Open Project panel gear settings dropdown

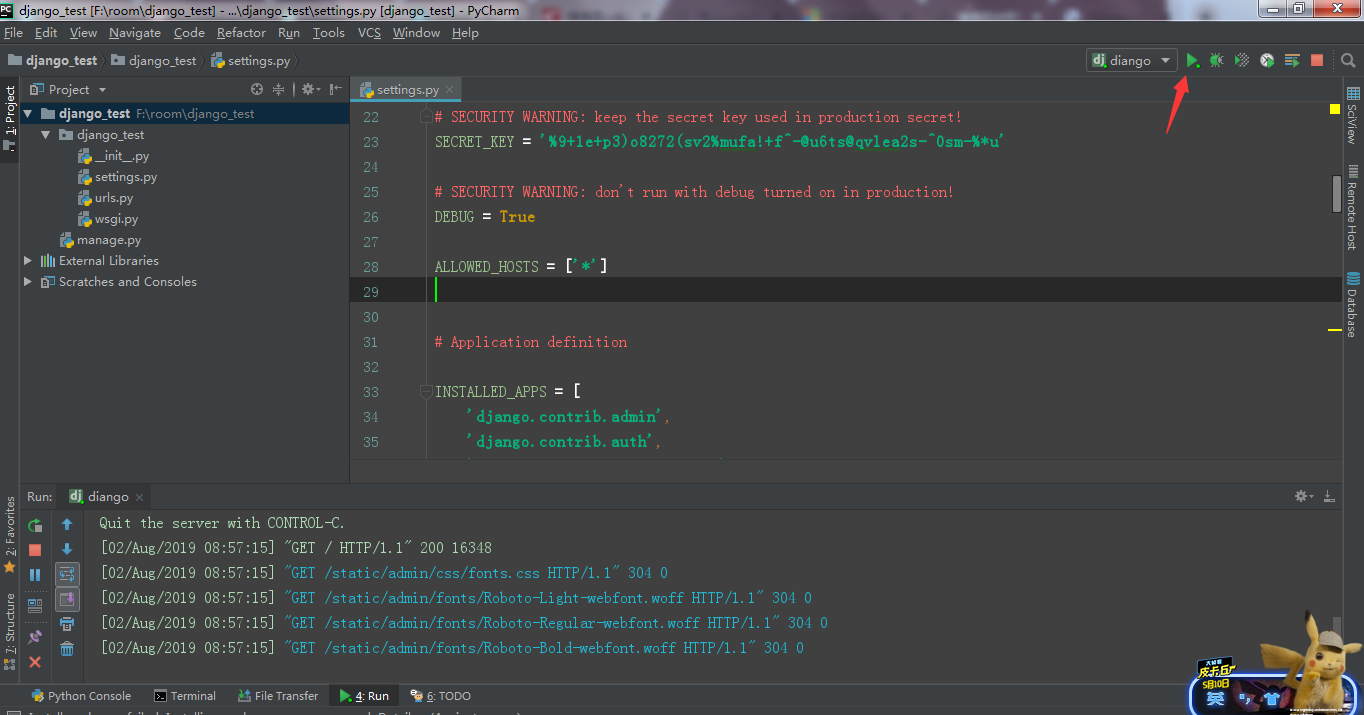click(x=310, y=89)
